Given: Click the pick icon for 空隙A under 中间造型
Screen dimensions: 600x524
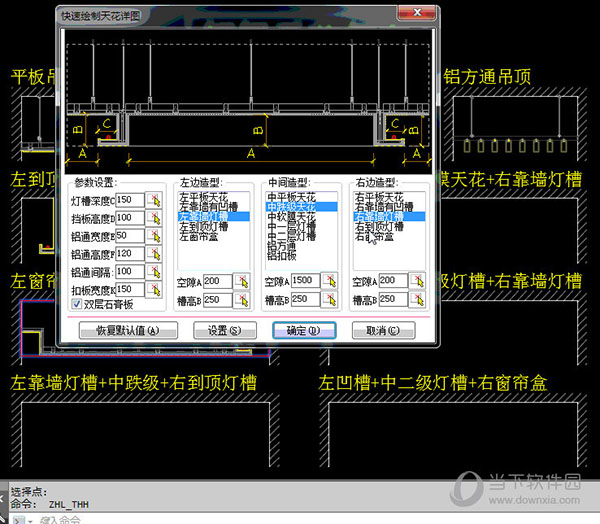Looking at the screenshot, I should click(x=329, y=281).
